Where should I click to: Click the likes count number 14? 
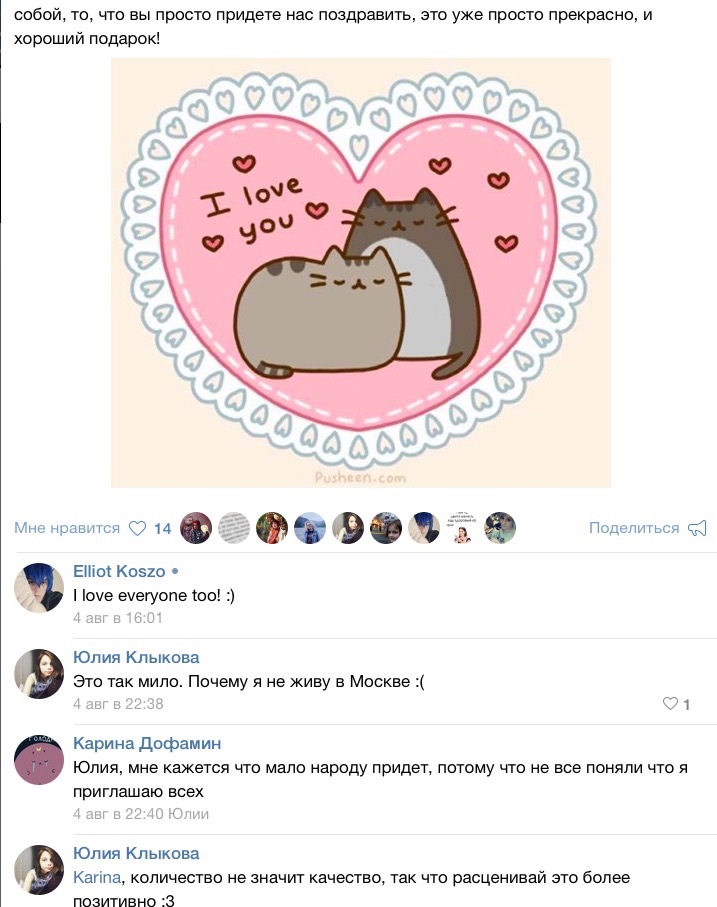coord(162,529)
